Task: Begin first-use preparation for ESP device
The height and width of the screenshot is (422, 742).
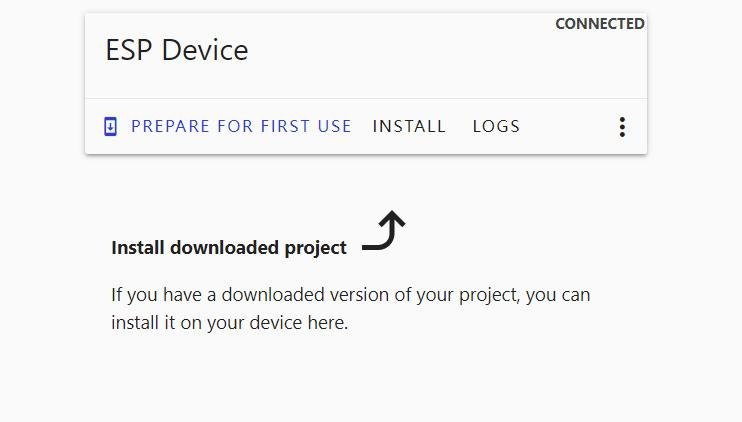Action: click(228, 126)
